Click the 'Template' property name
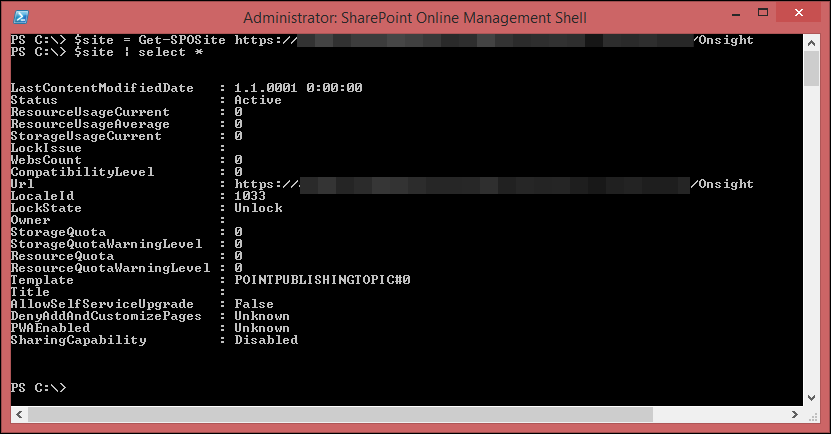831x434 pixels. [x=42, y=280]
